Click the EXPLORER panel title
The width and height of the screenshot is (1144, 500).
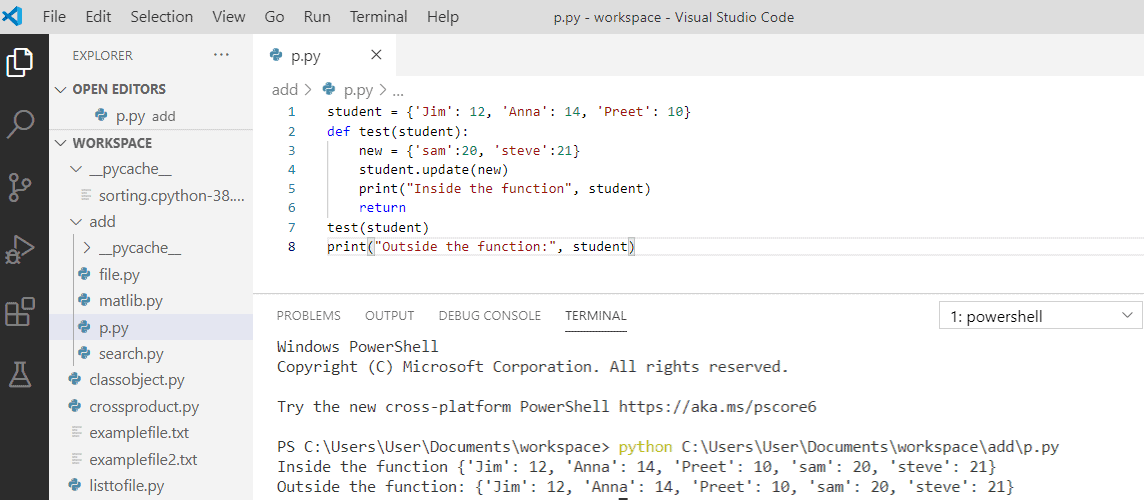102,55
